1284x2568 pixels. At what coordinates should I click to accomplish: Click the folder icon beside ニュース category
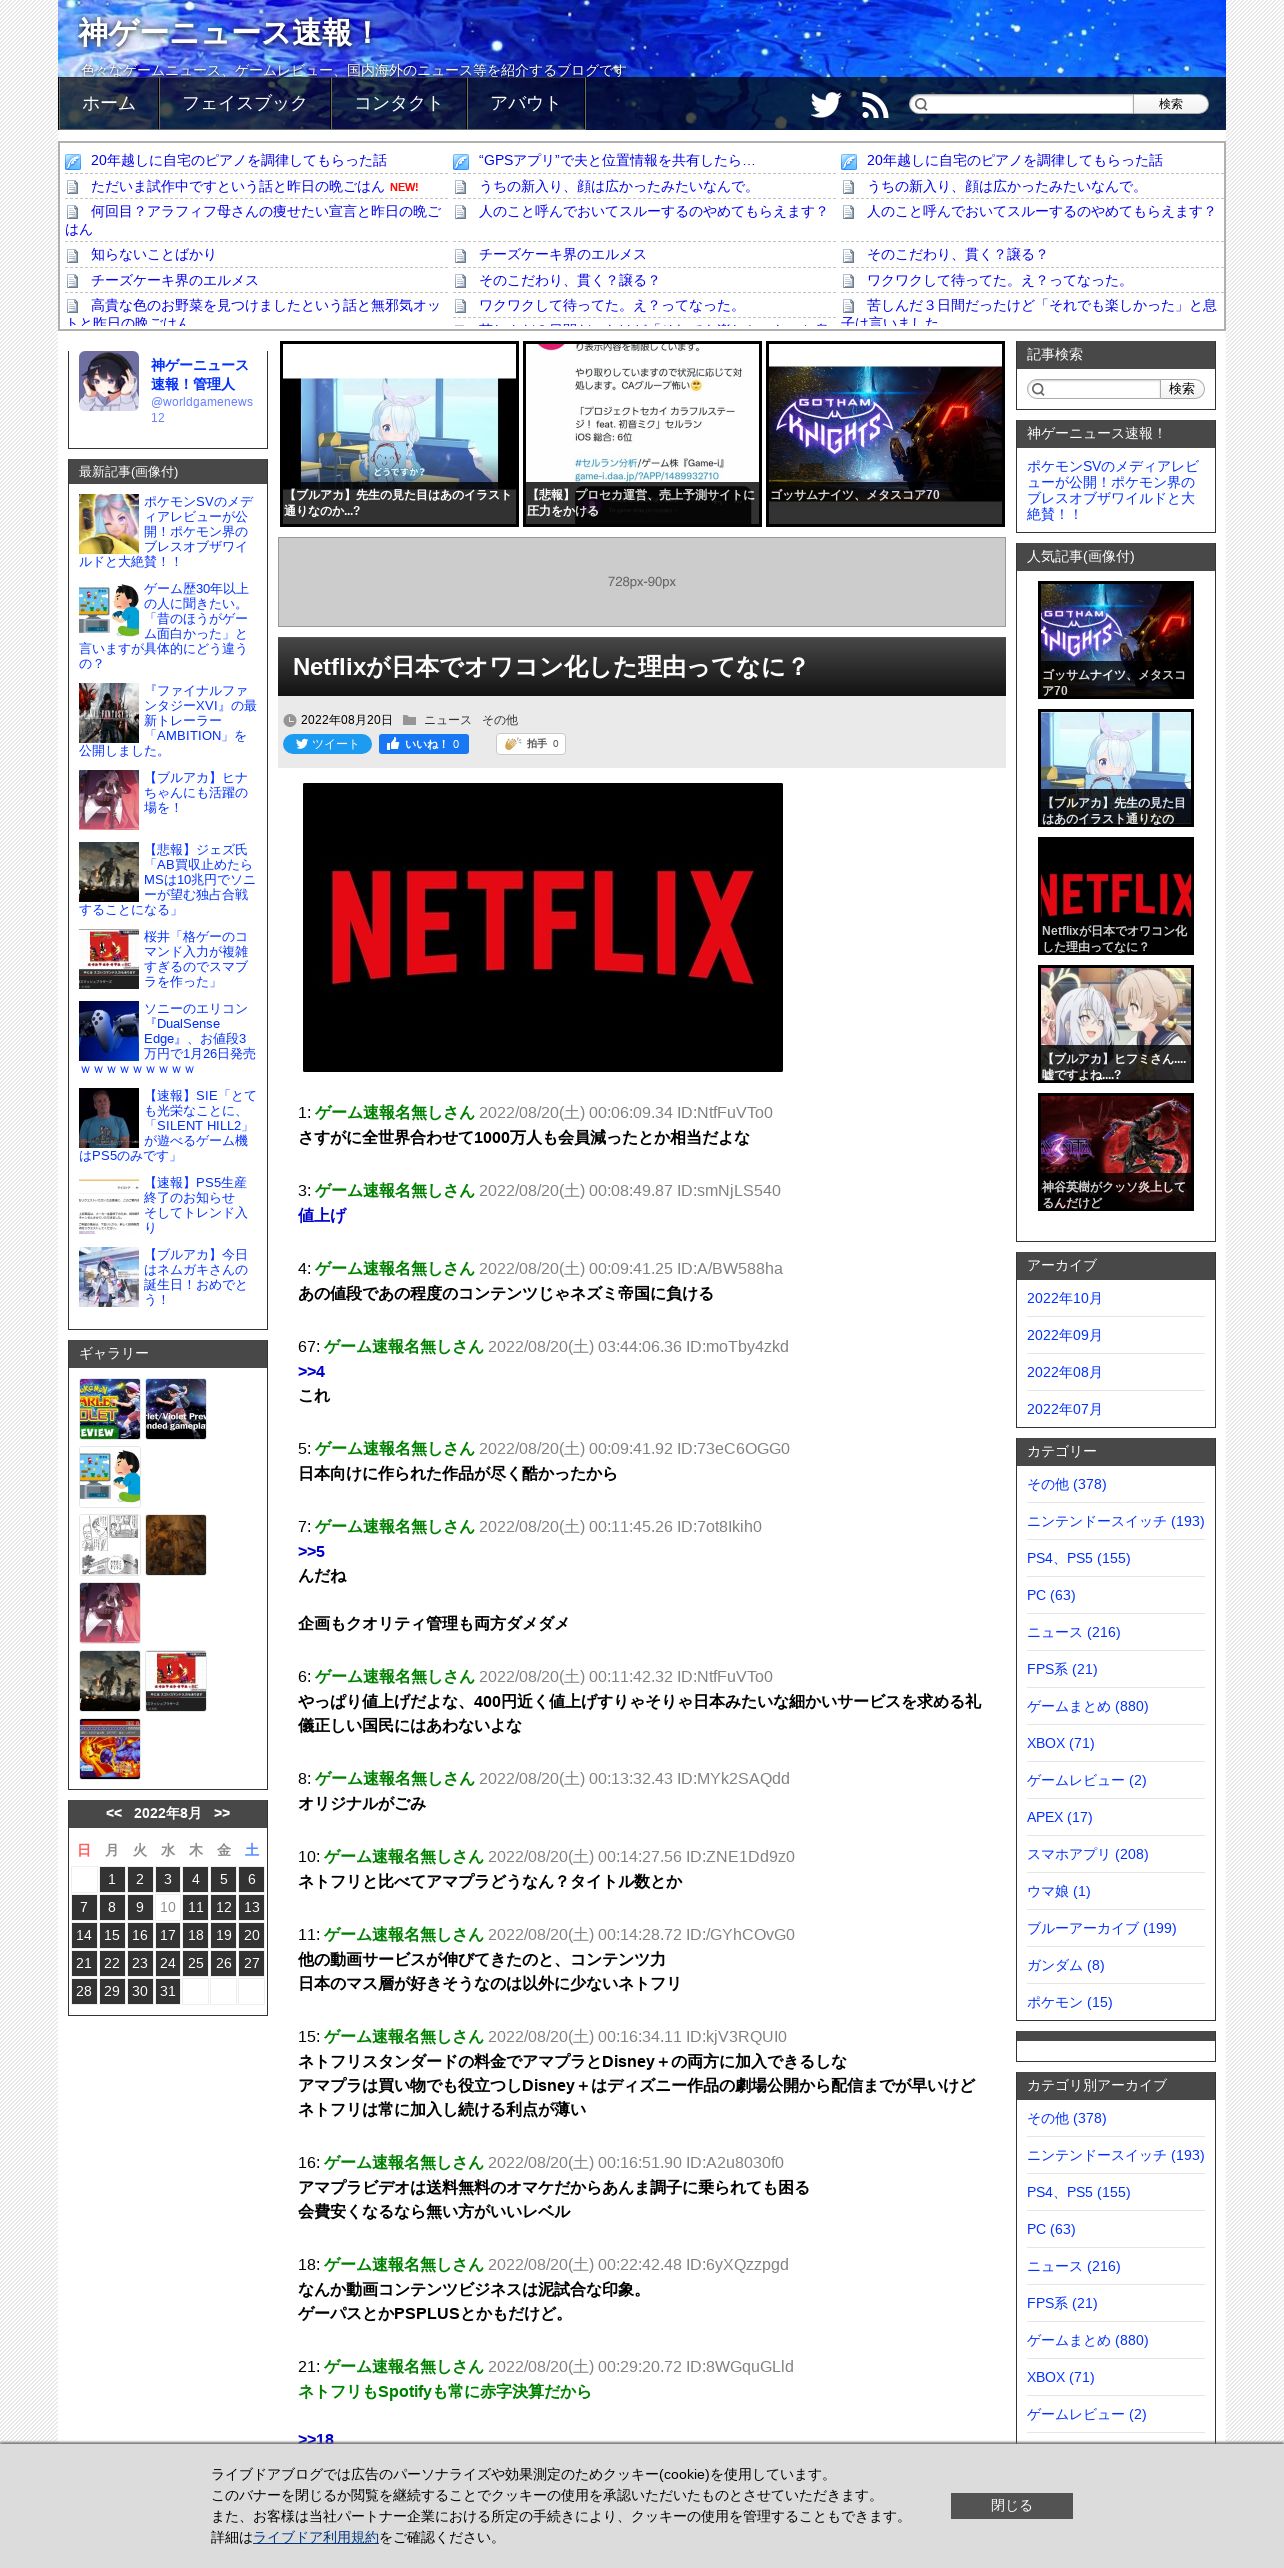click(x=410, y=720)
